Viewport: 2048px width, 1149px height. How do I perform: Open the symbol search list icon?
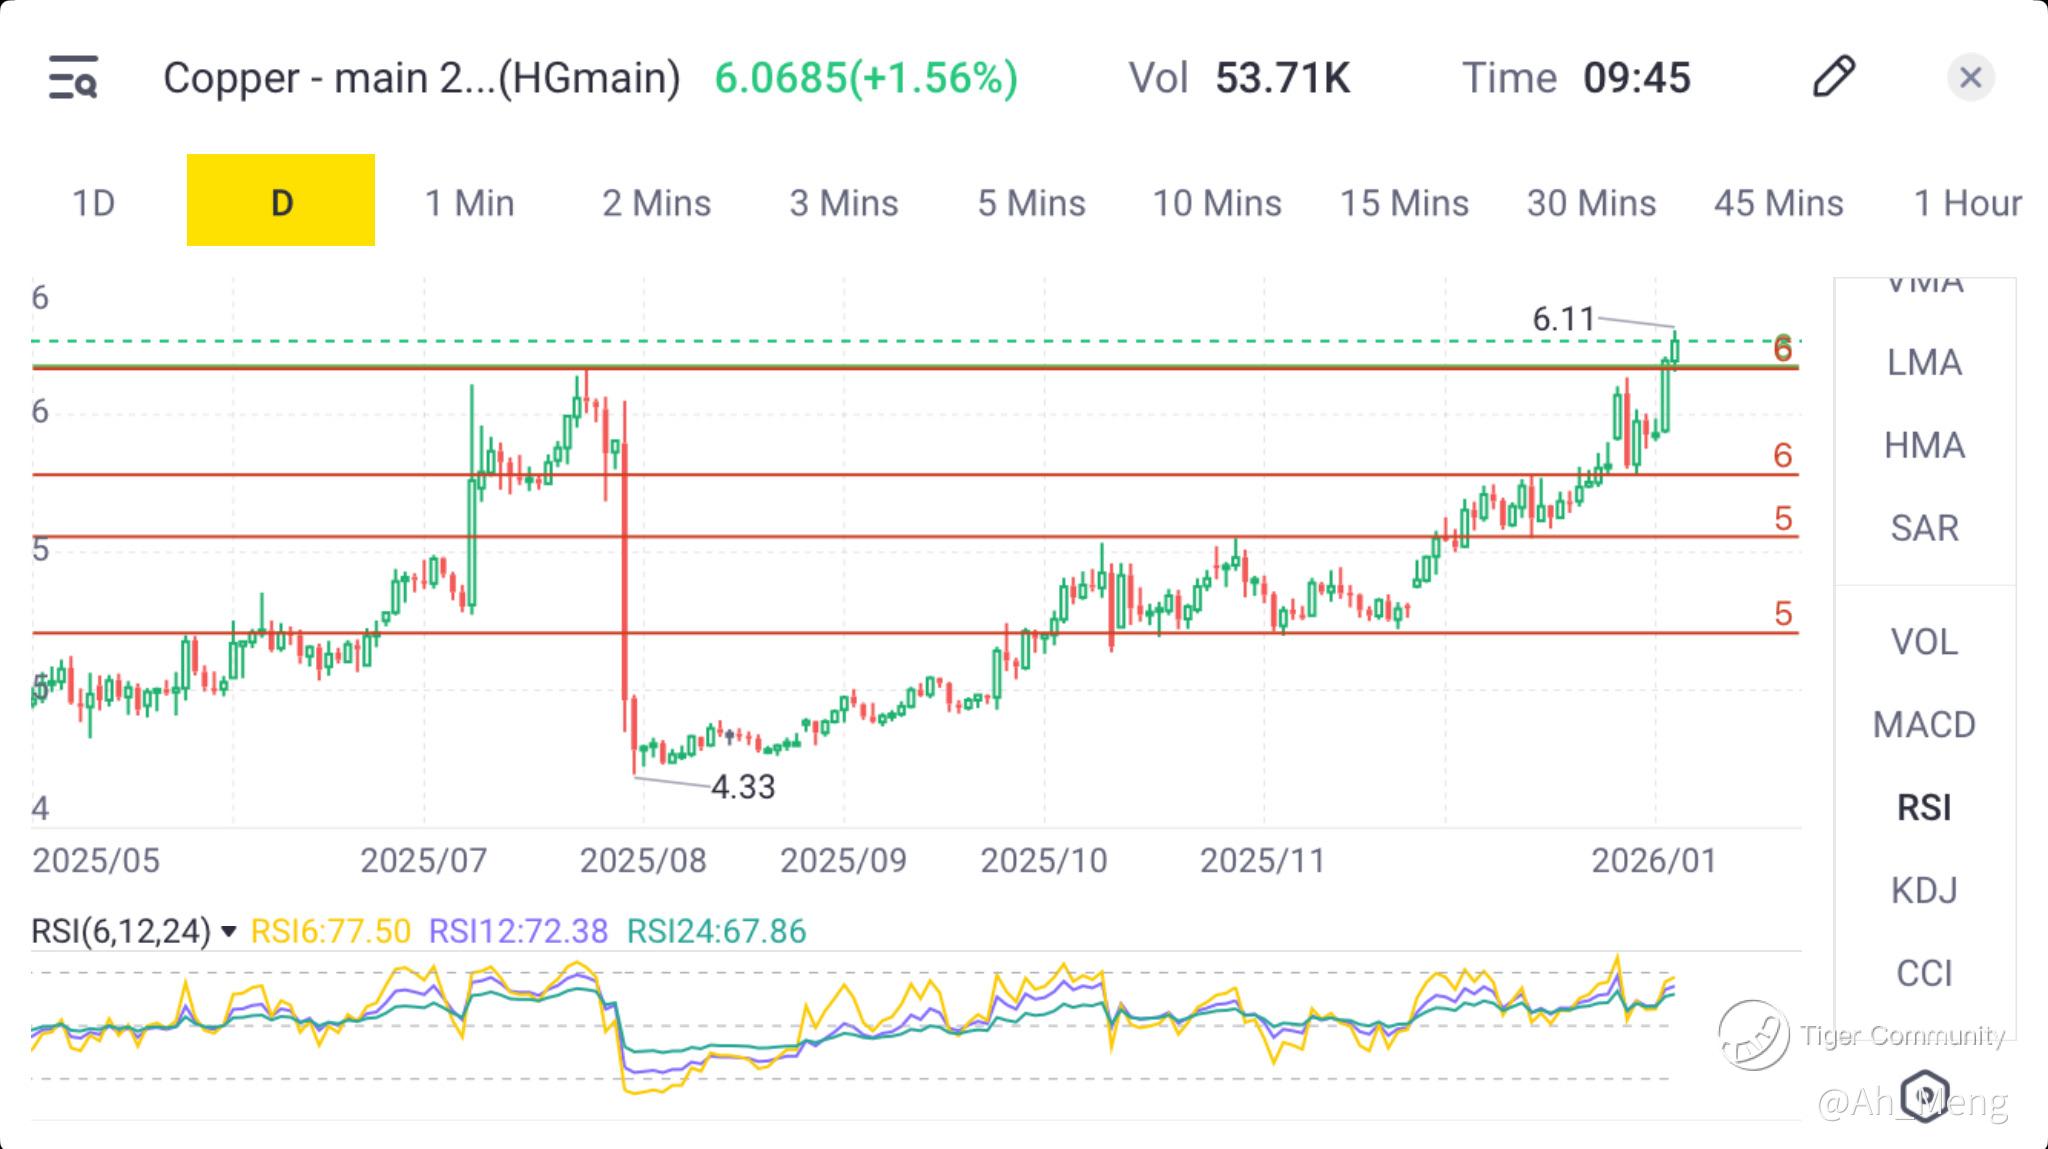(x=73, y=78)
